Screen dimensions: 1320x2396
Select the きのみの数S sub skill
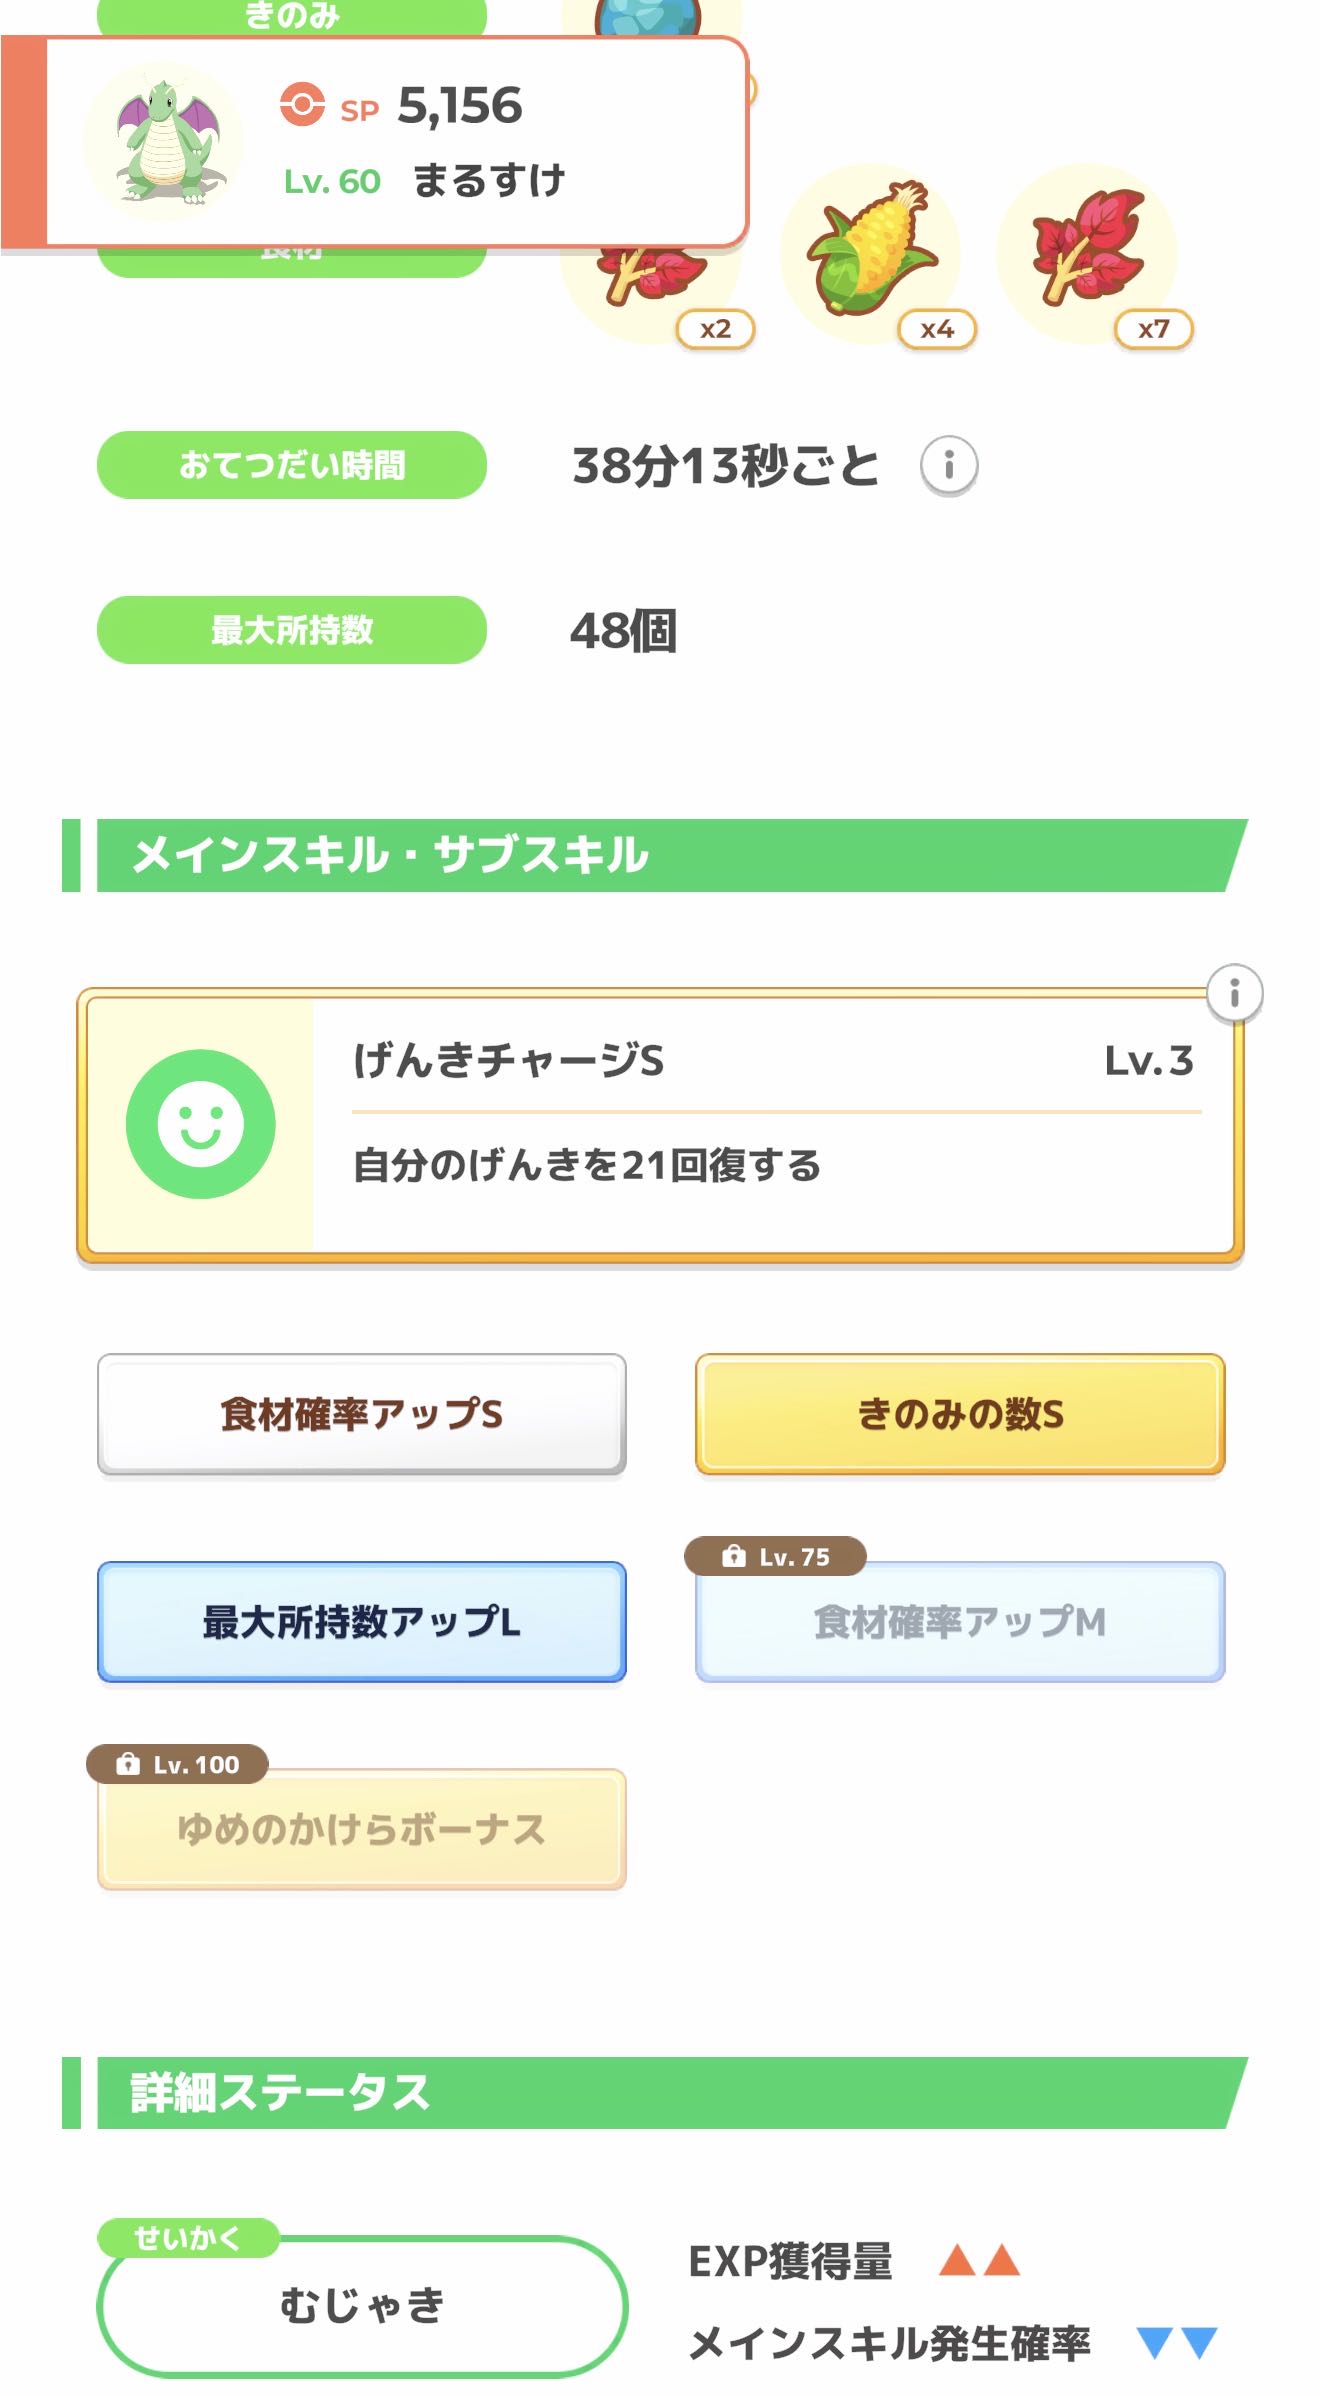coord(960,1414)
